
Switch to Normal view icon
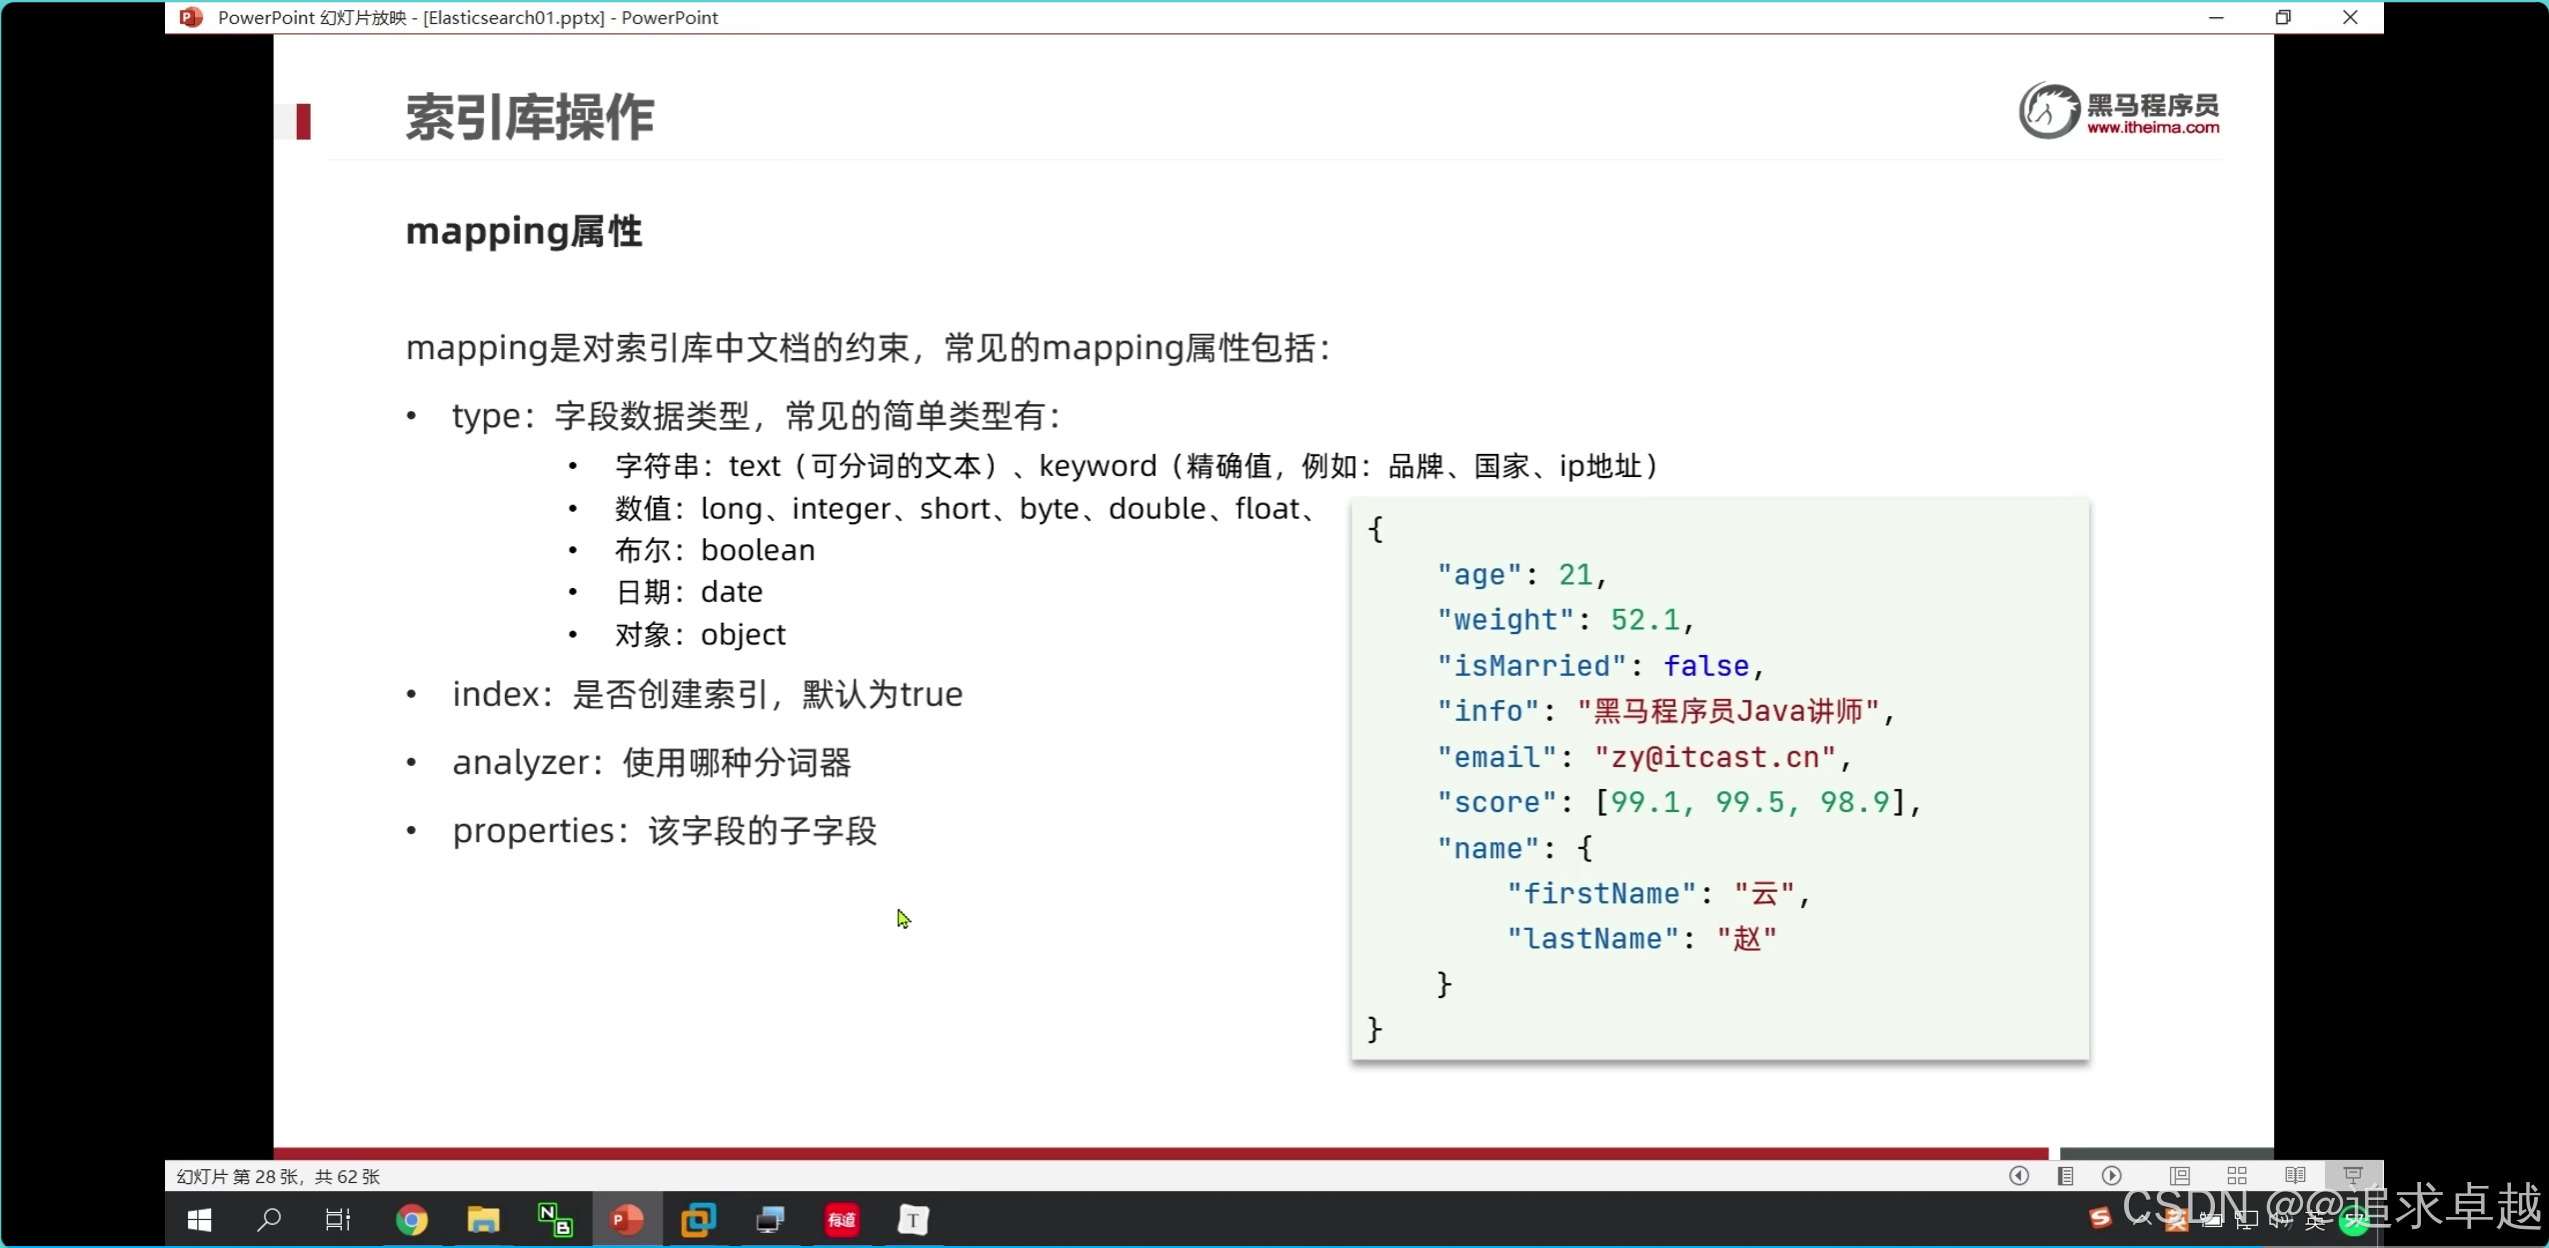(2180, 1176)
